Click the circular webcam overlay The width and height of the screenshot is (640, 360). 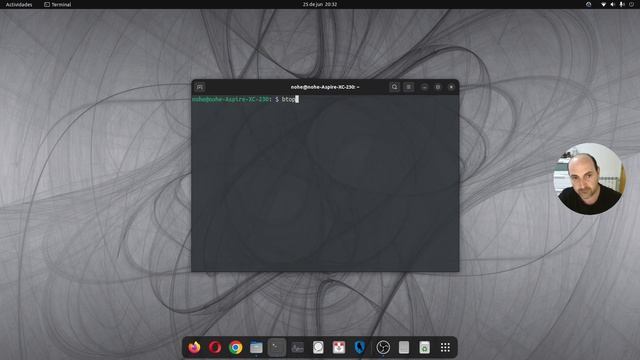589,179
